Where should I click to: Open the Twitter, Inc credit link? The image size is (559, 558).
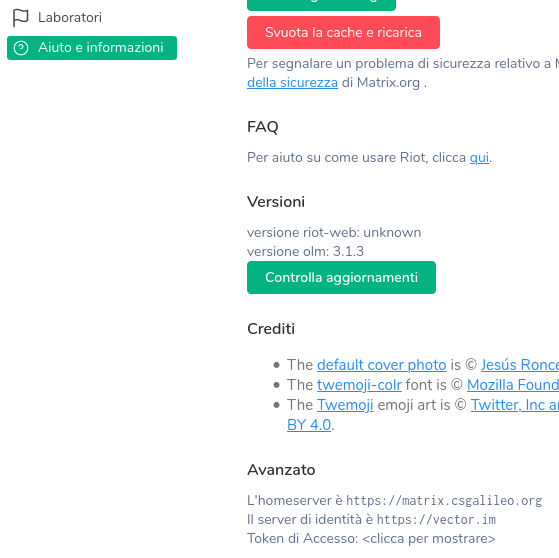(515, 405)
